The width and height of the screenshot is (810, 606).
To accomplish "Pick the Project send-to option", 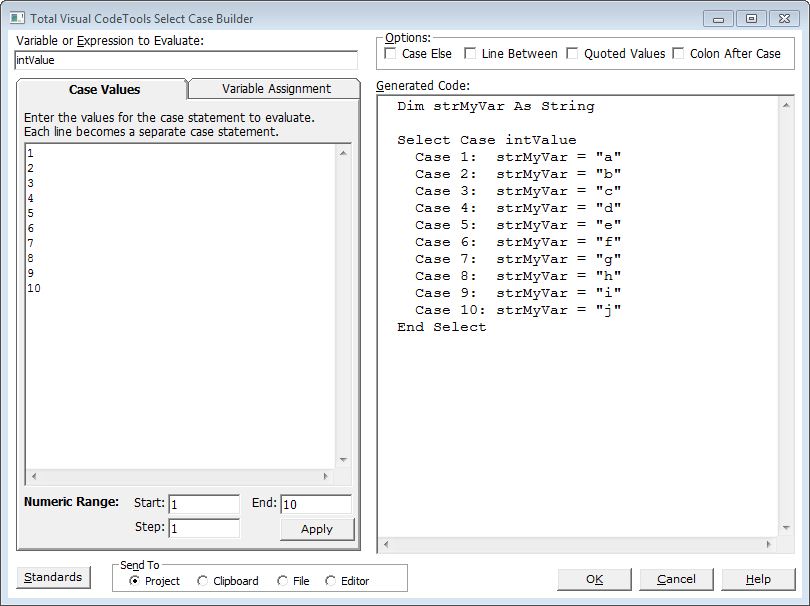I will tap(135, 581).
